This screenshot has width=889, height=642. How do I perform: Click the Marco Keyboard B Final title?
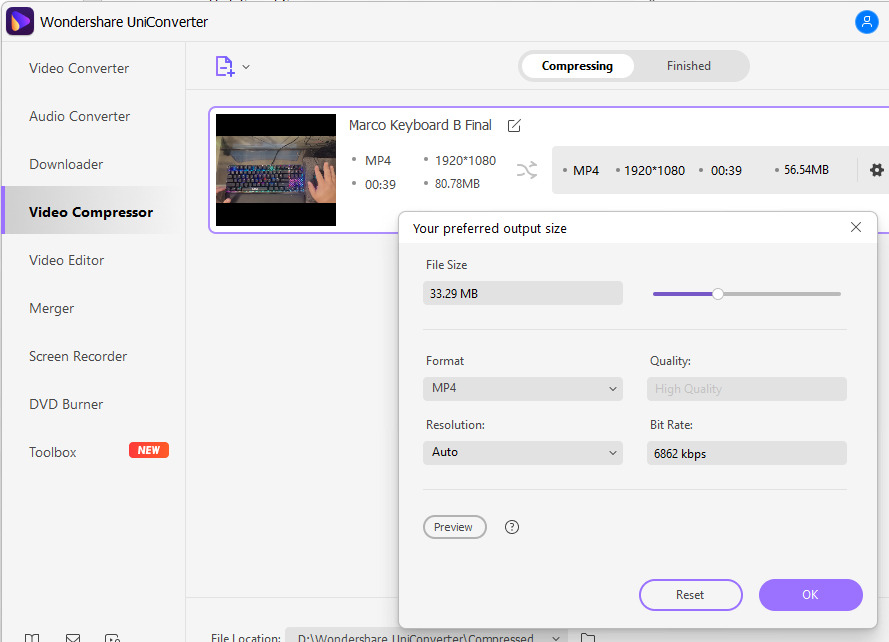(x=420, y=125)
